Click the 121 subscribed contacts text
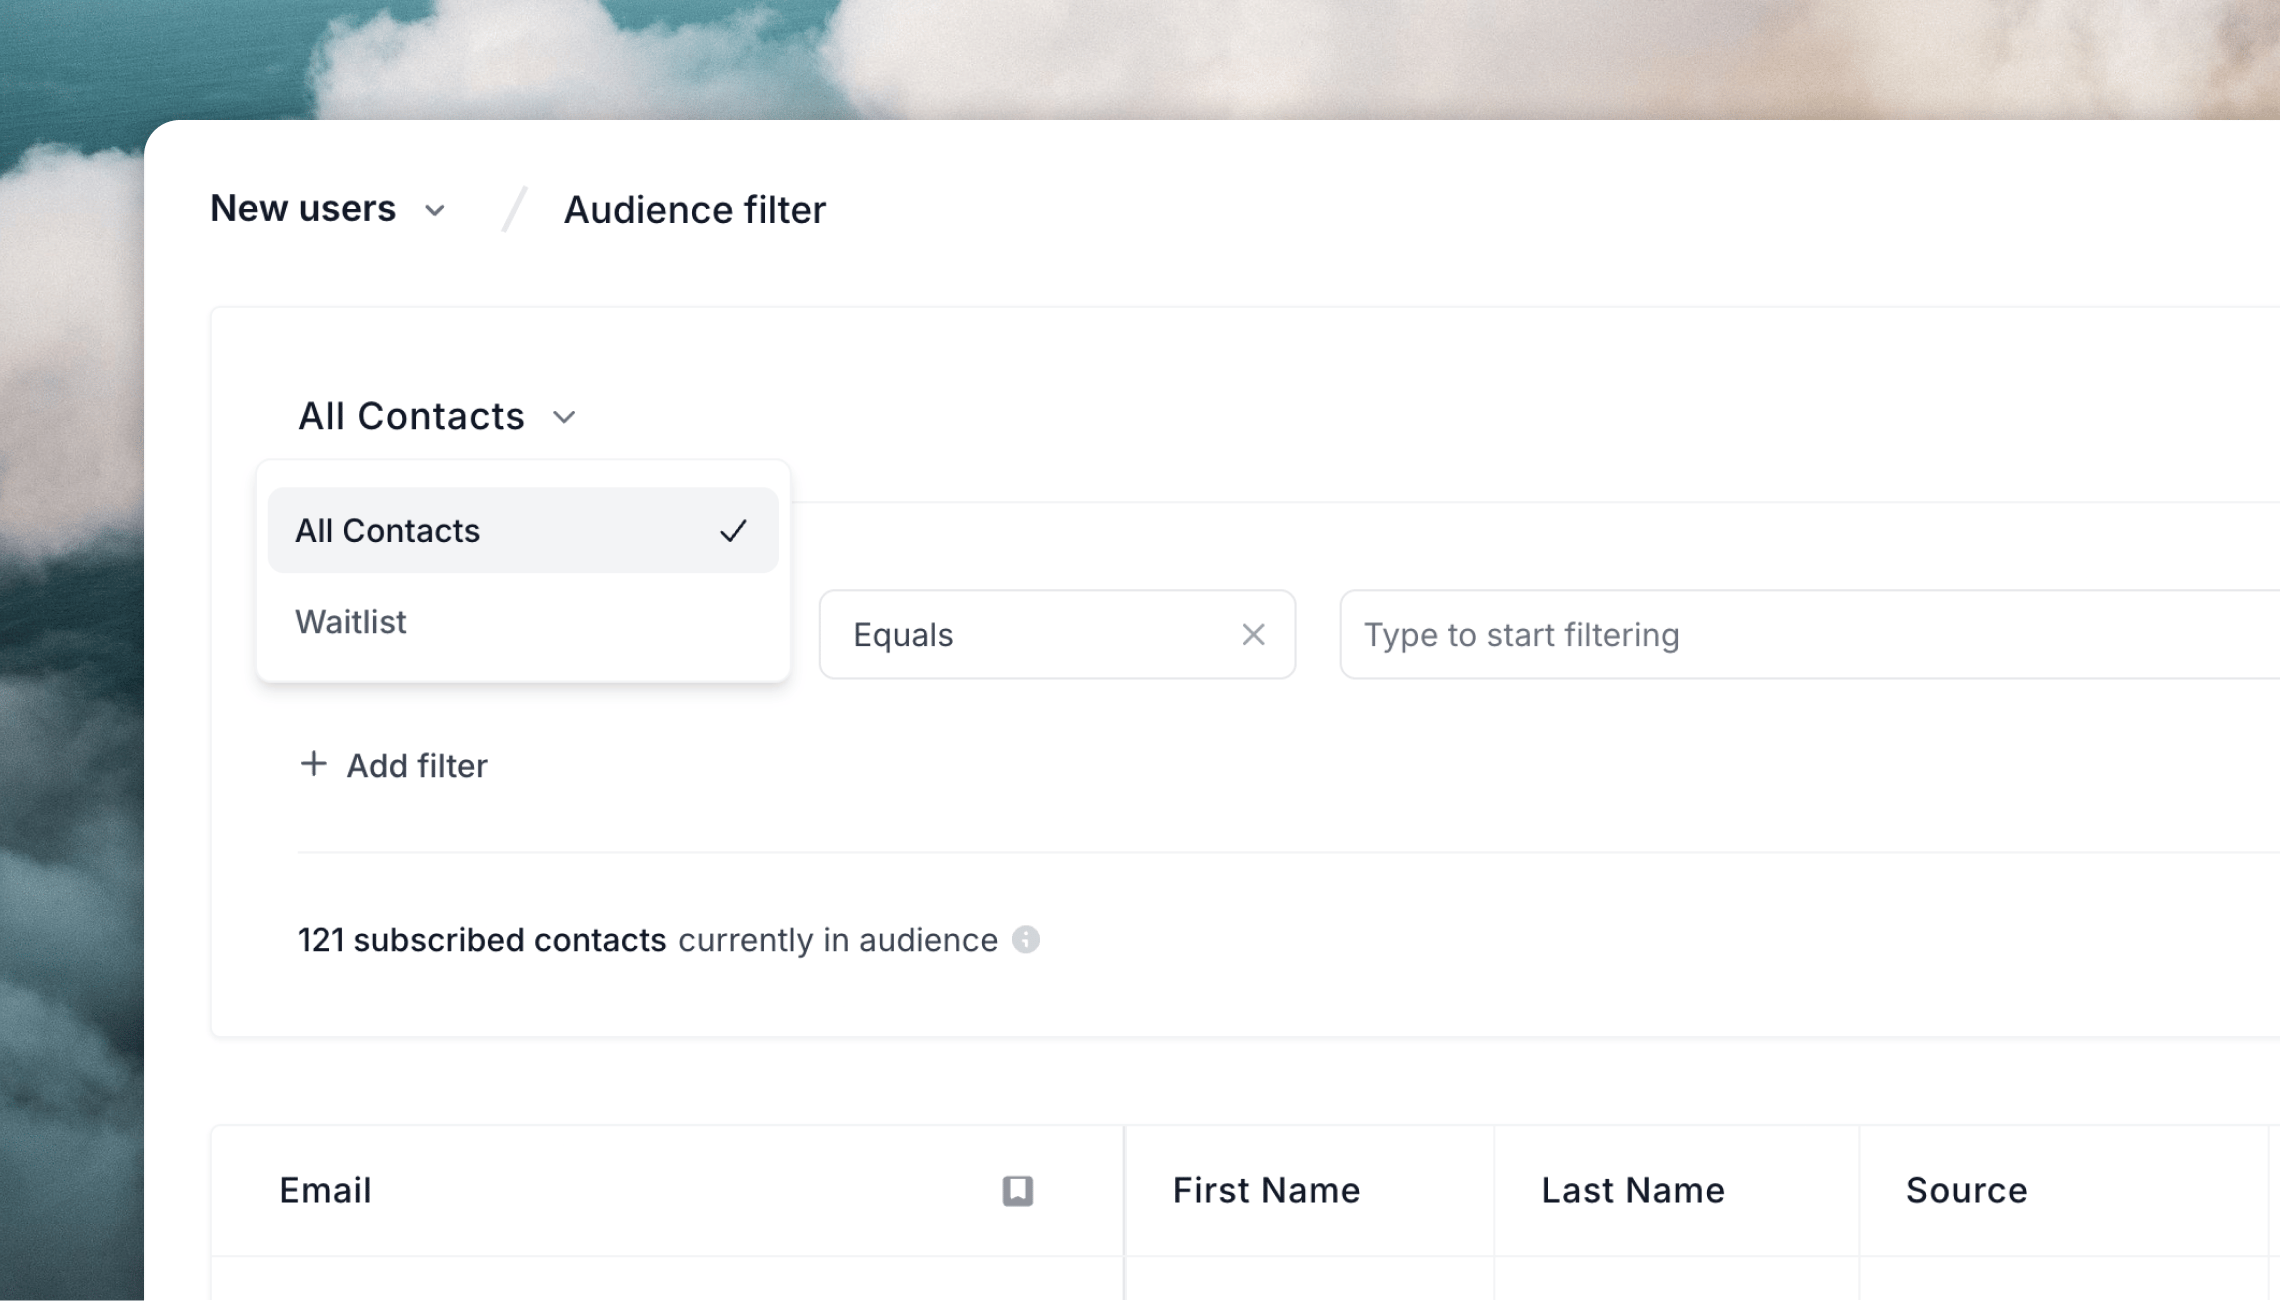The image size is (2280, 1301). click(482, 940)
